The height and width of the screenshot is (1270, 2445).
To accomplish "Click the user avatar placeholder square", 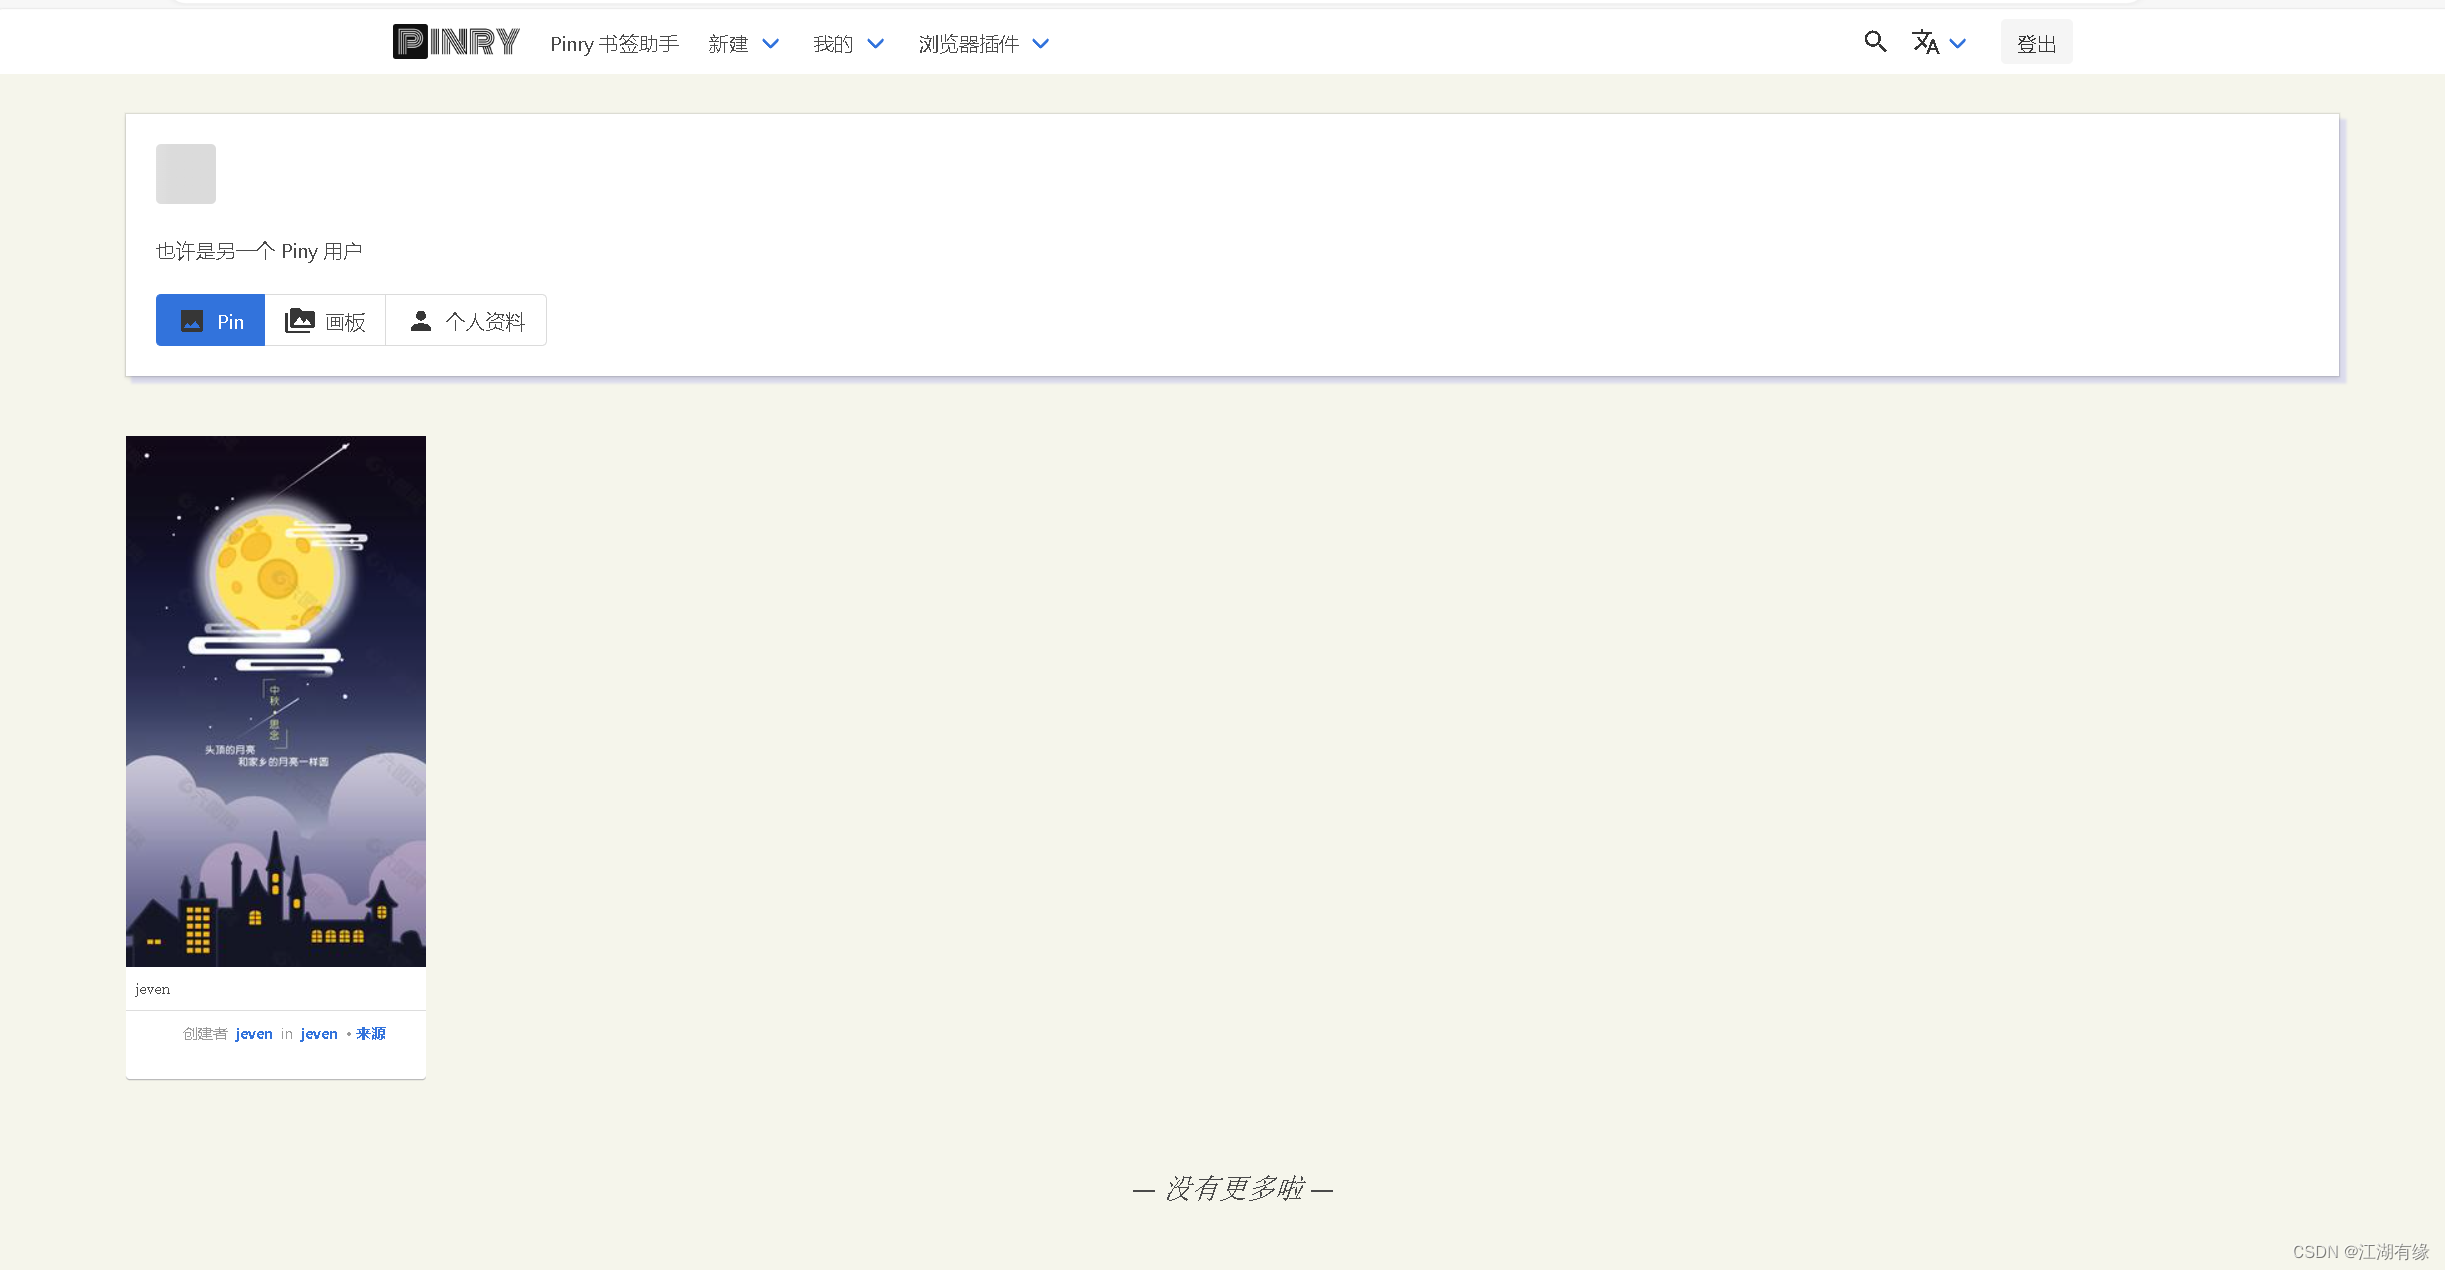I will click(x=186, y=173).
